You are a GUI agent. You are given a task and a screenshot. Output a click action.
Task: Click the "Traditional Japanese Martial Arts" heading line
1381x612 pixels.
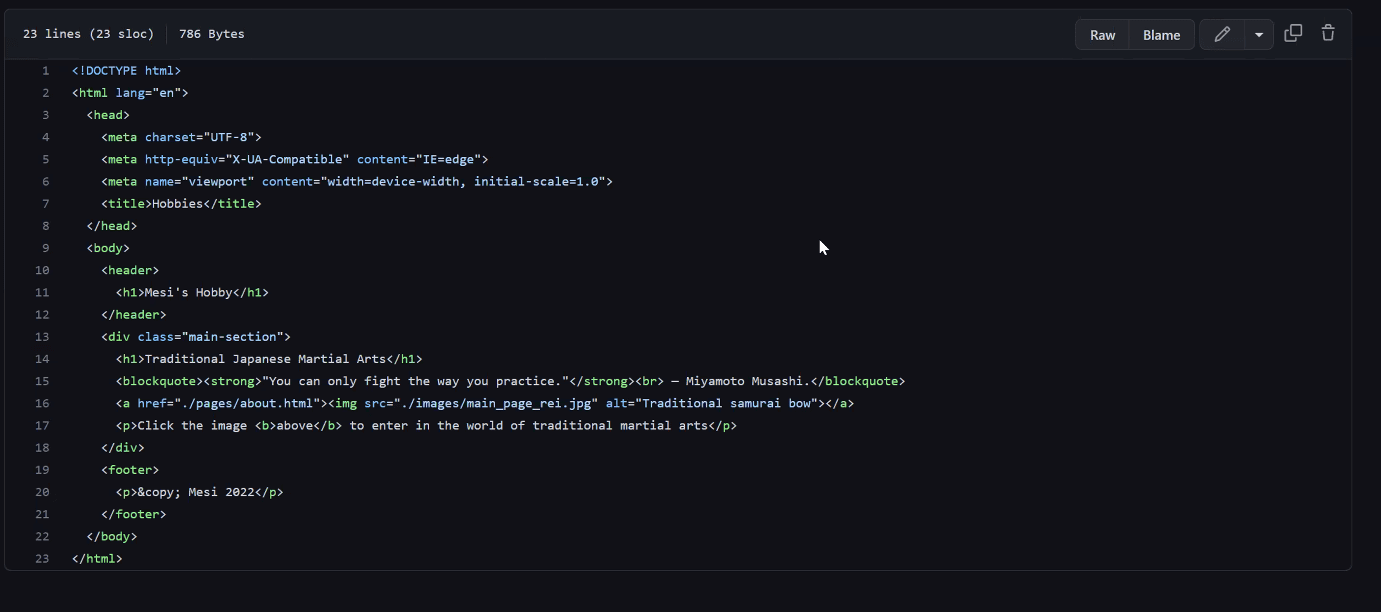[x=269, y=359]
